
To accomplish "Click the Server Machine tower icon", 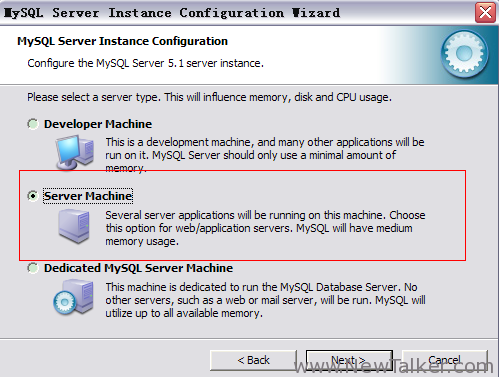I will [74, 227].
